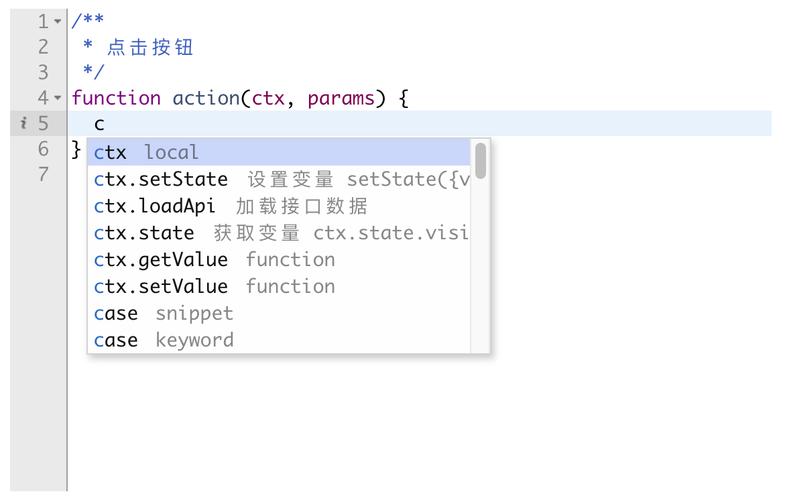Place cursor after the closing brace on line 6
The width and height of the screenshot is (787, 500).
[82, 149]
